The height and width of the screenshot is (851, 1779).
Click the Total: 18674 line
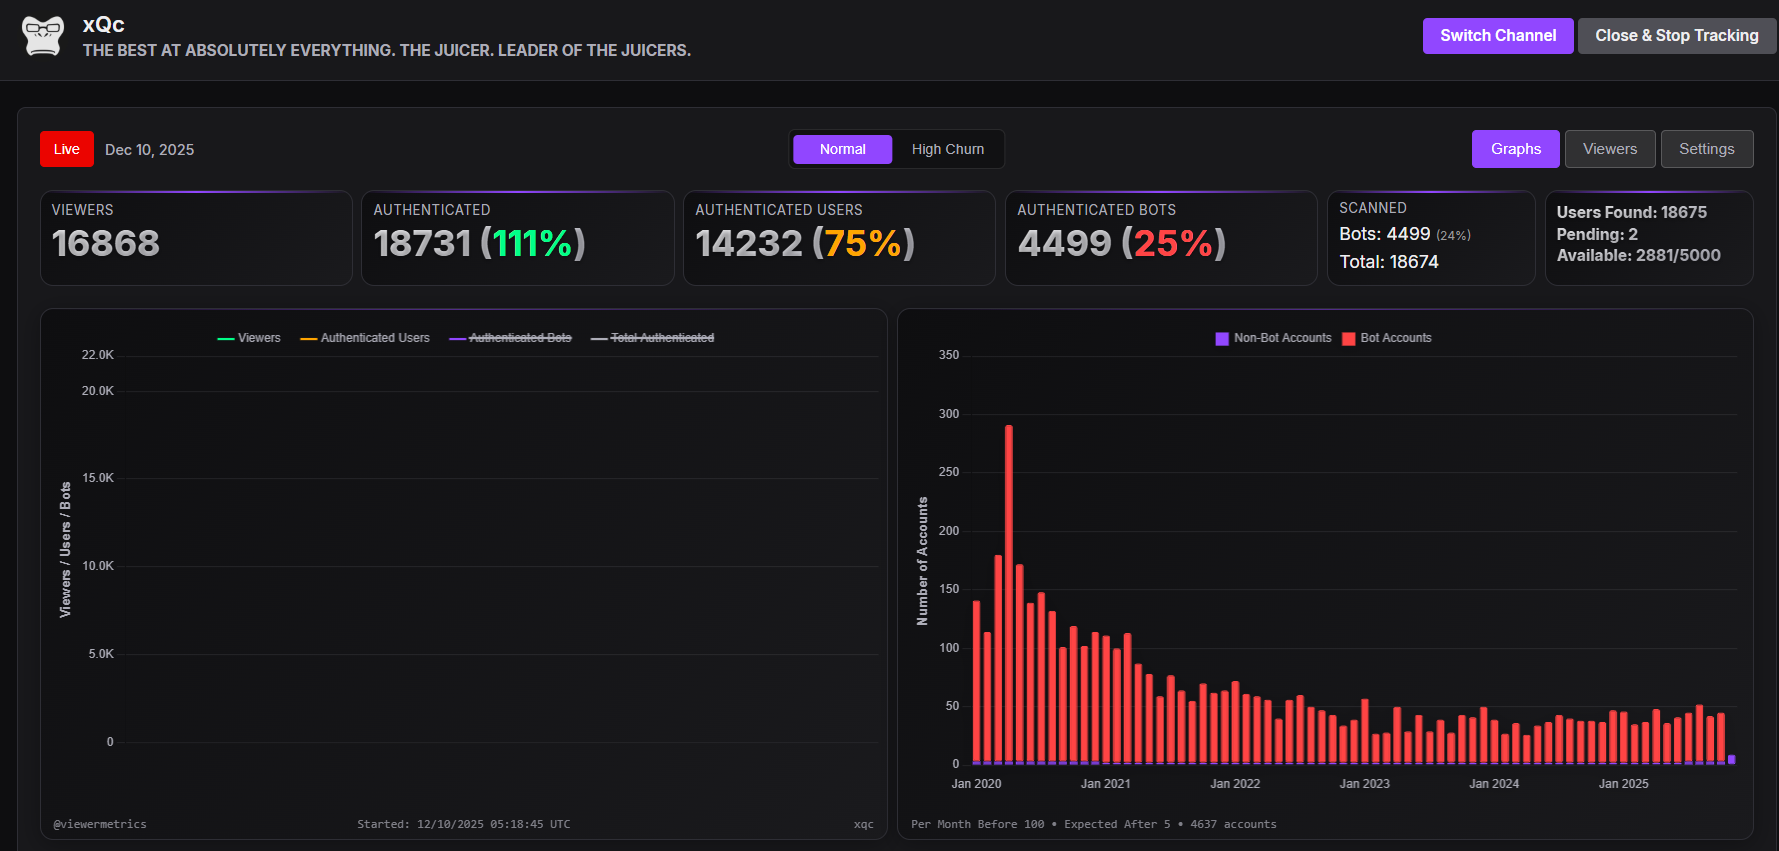[x=1389, y=262]
